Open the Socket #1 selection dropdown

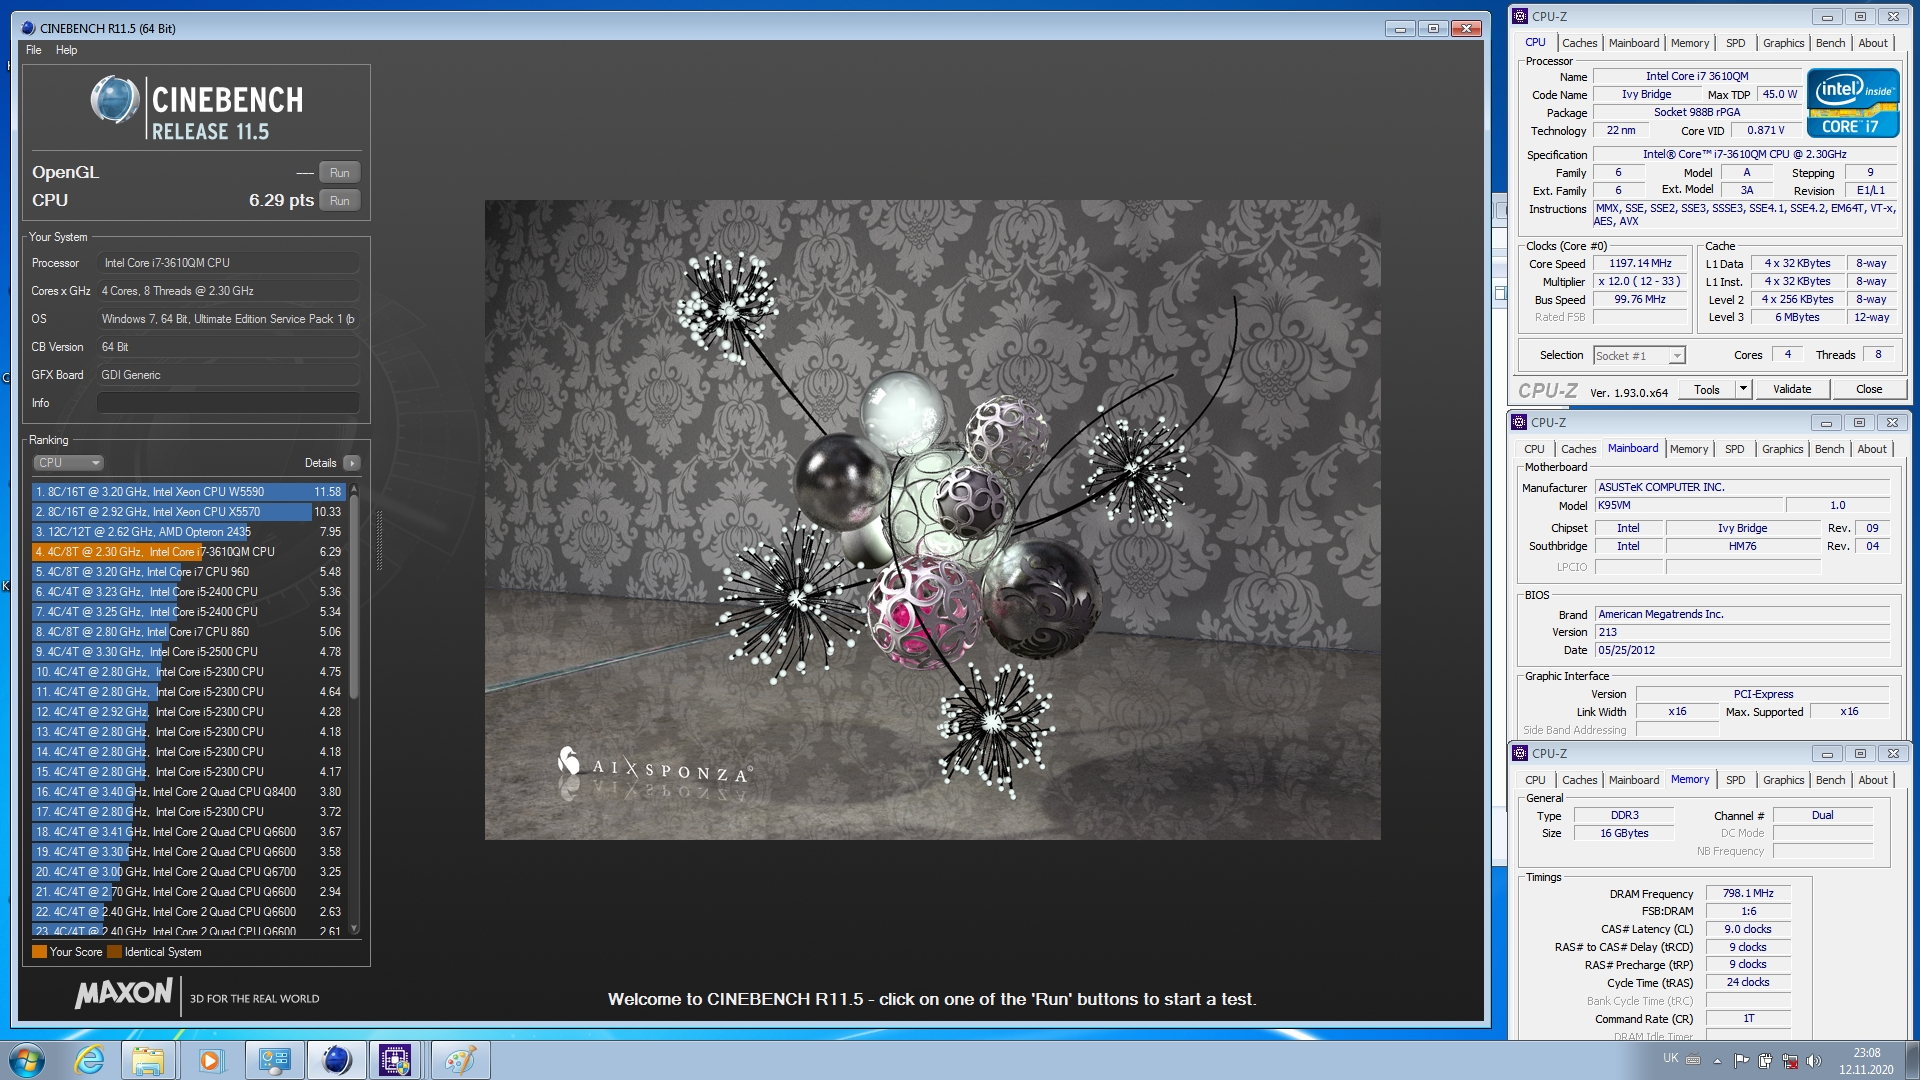pyautogui.click(x=1639, y=355)
